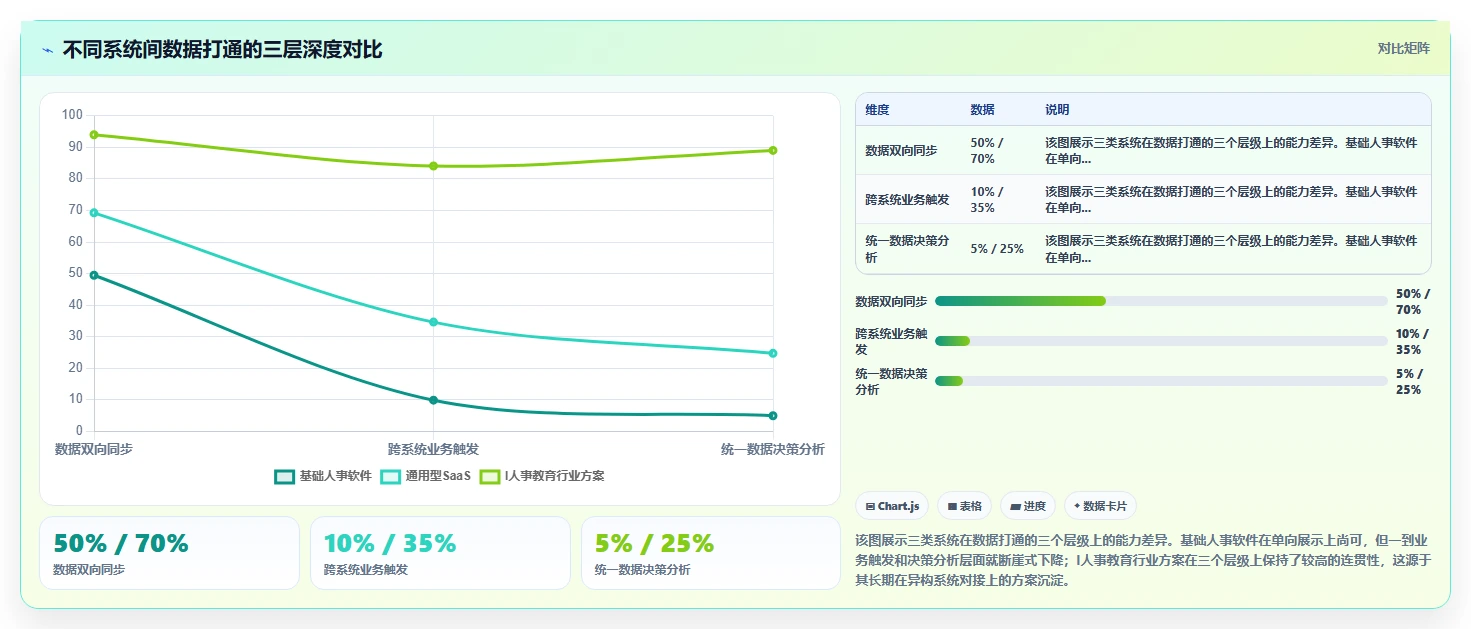Click 统一数据决策分析 in the table's third row
The image size is (1471, 629).
point(907,249)
